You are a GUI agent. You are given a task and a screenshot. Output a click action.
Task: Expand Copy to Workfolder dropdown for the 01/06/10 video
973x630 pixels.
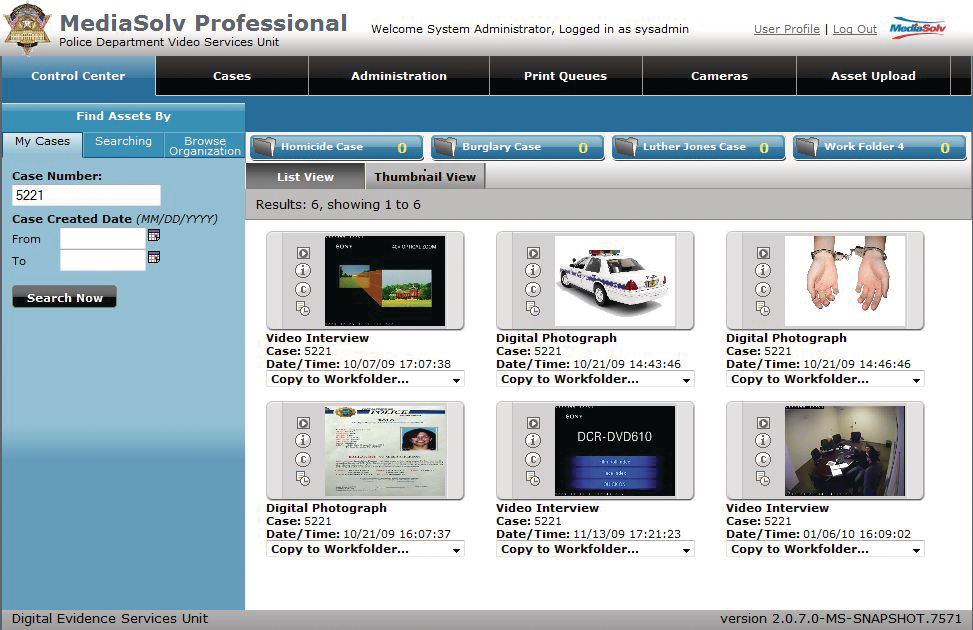pos(825,550)
